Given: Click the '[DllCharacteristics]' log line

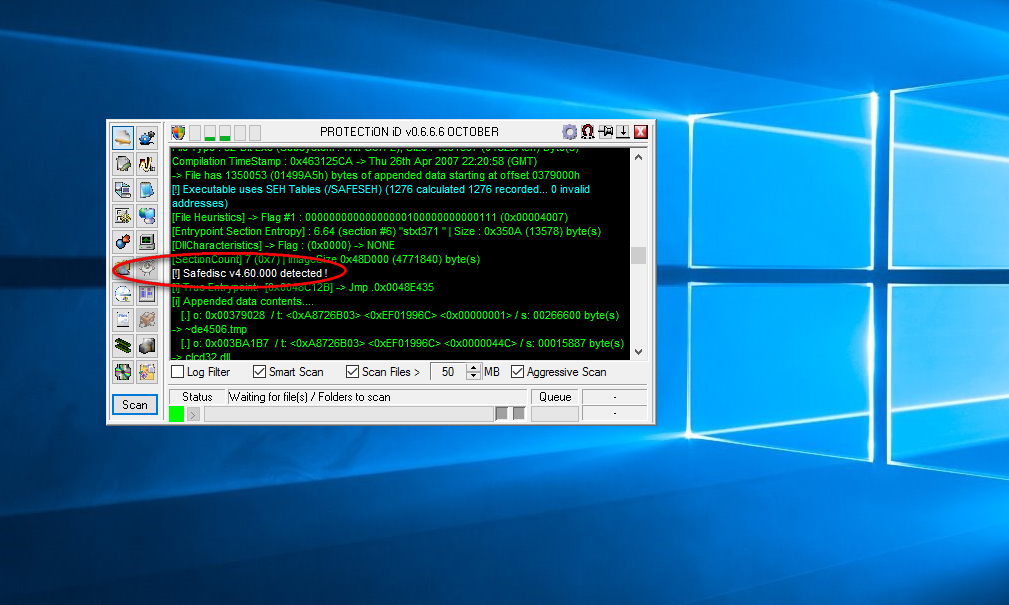Looking at the screenshot, I should click(283, 245).
